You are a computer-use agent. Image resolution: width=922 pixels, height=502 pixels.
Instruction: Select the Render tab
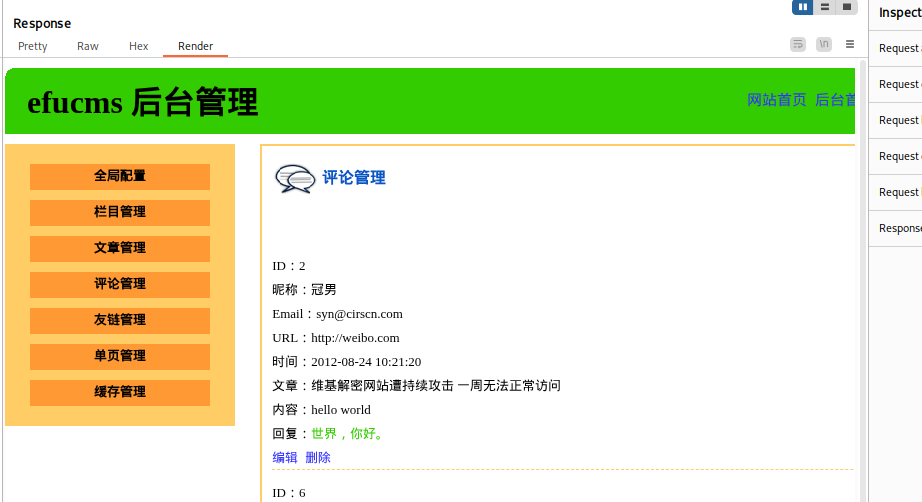coord(195,46)
